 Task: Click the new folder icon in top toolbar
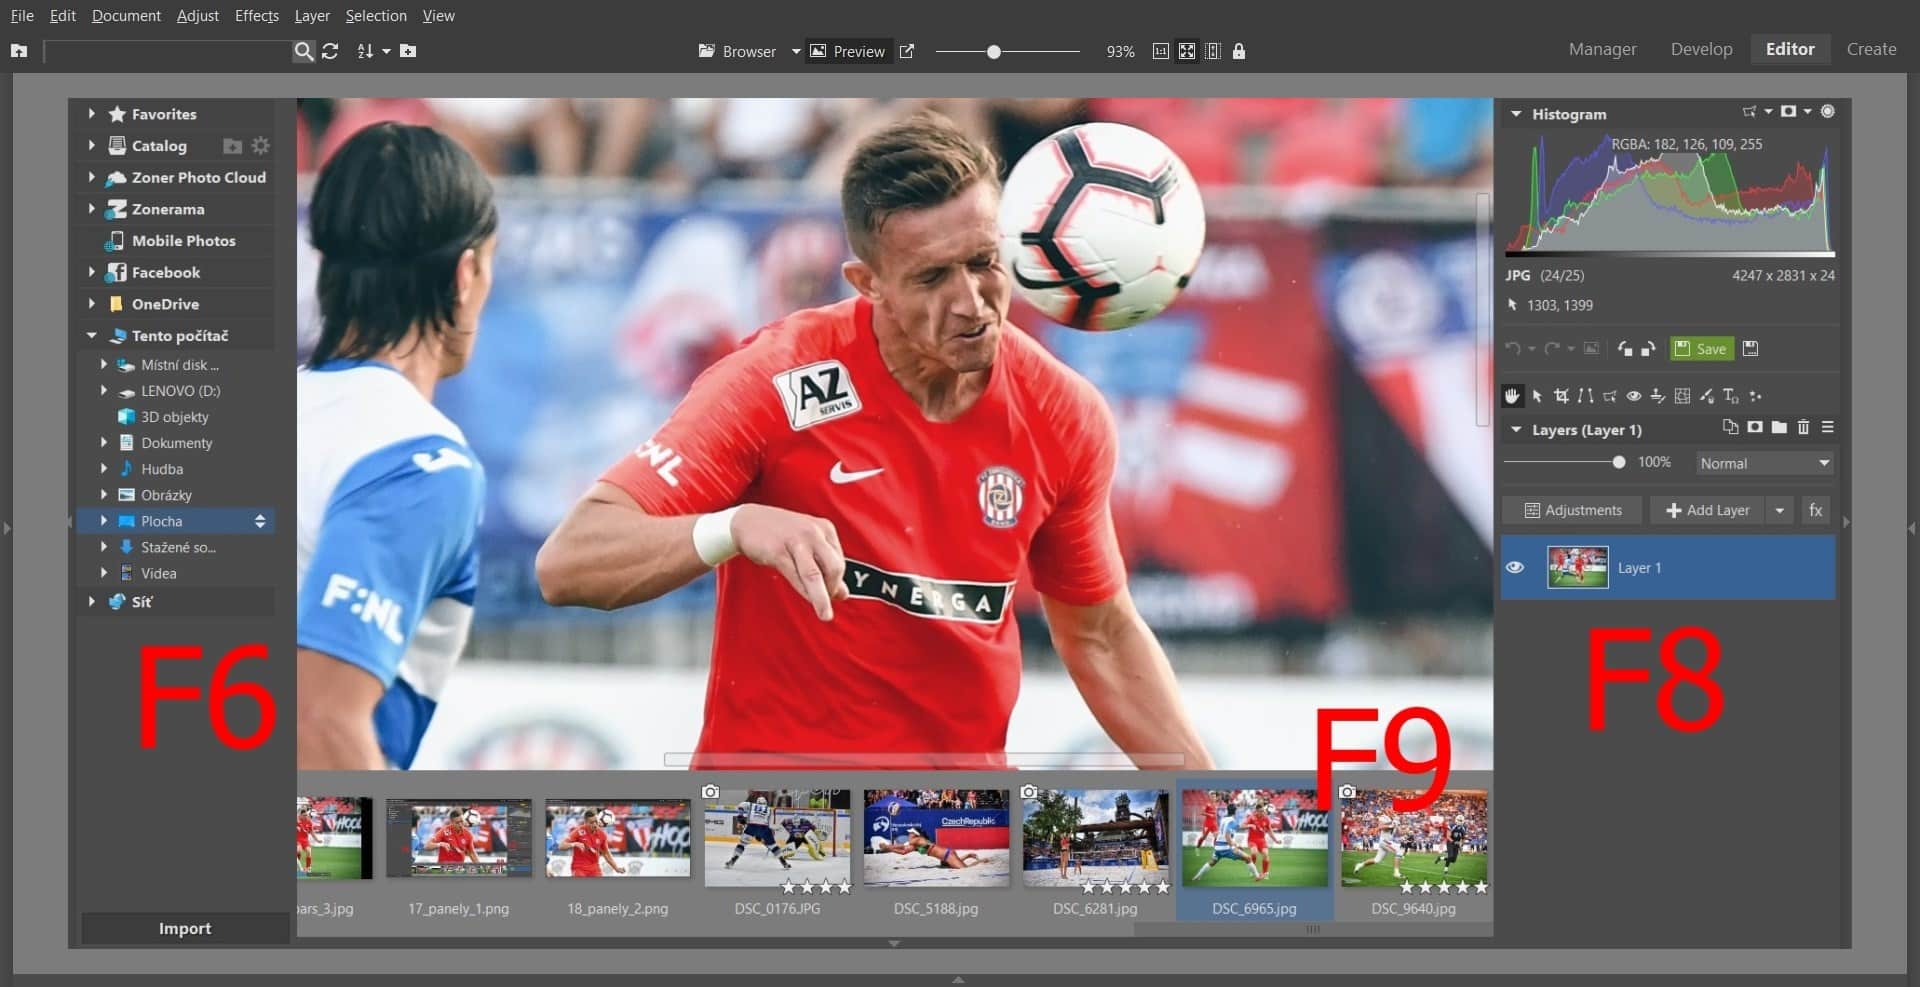[x=408, y=51]
